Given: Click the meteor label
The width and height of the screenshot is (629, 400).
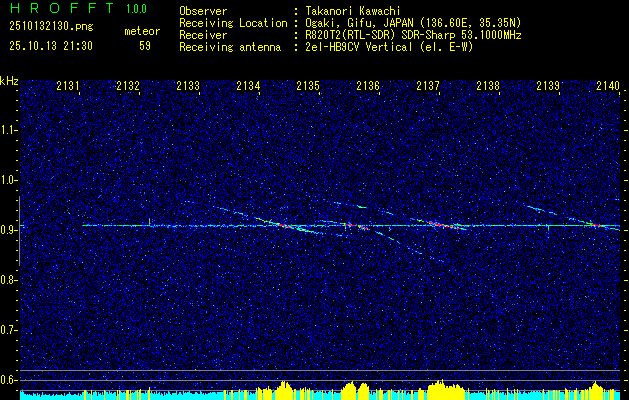Looking at the screenshot, I should [142, 31].
